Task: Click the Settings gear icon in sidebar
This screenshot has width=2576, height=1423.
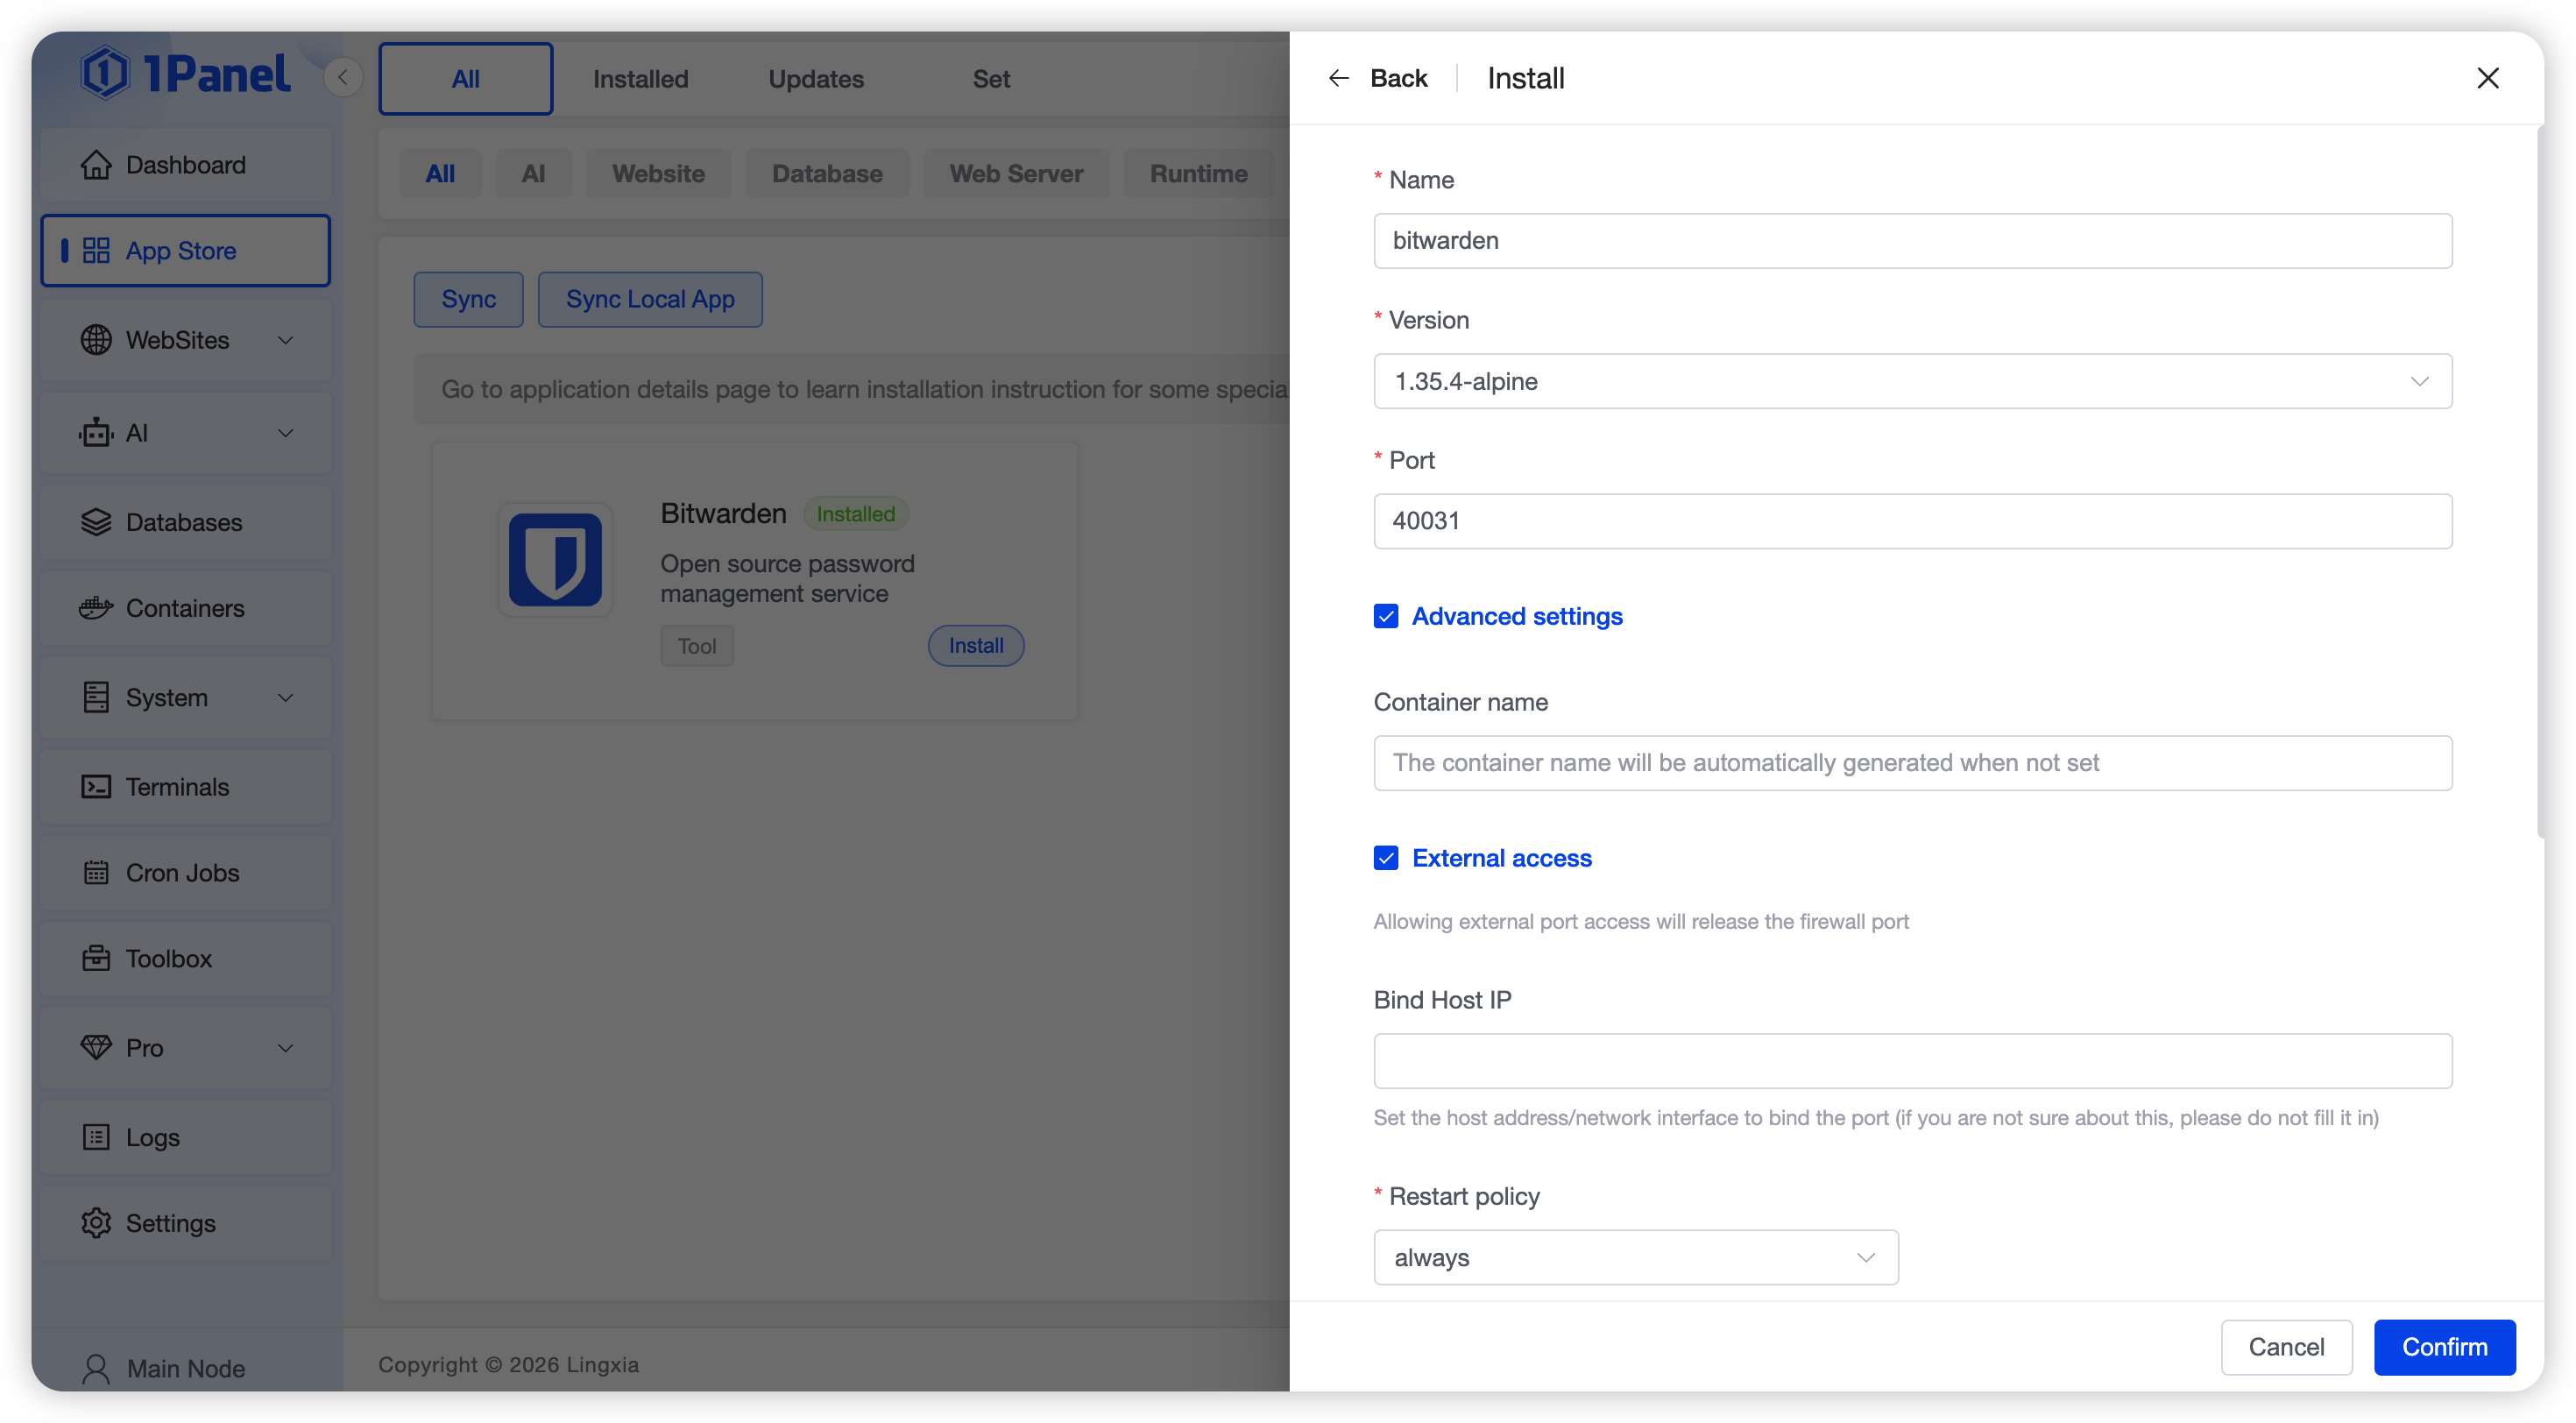Action: 96,1223
